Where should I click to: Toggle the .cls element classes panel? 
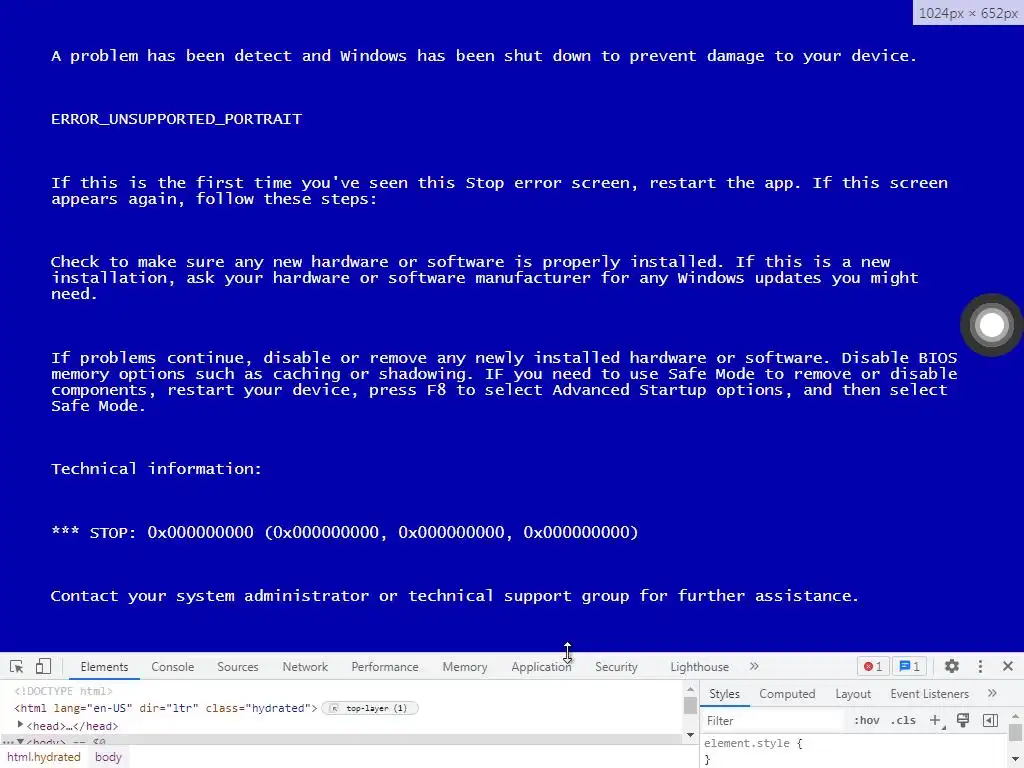(903, 720)
